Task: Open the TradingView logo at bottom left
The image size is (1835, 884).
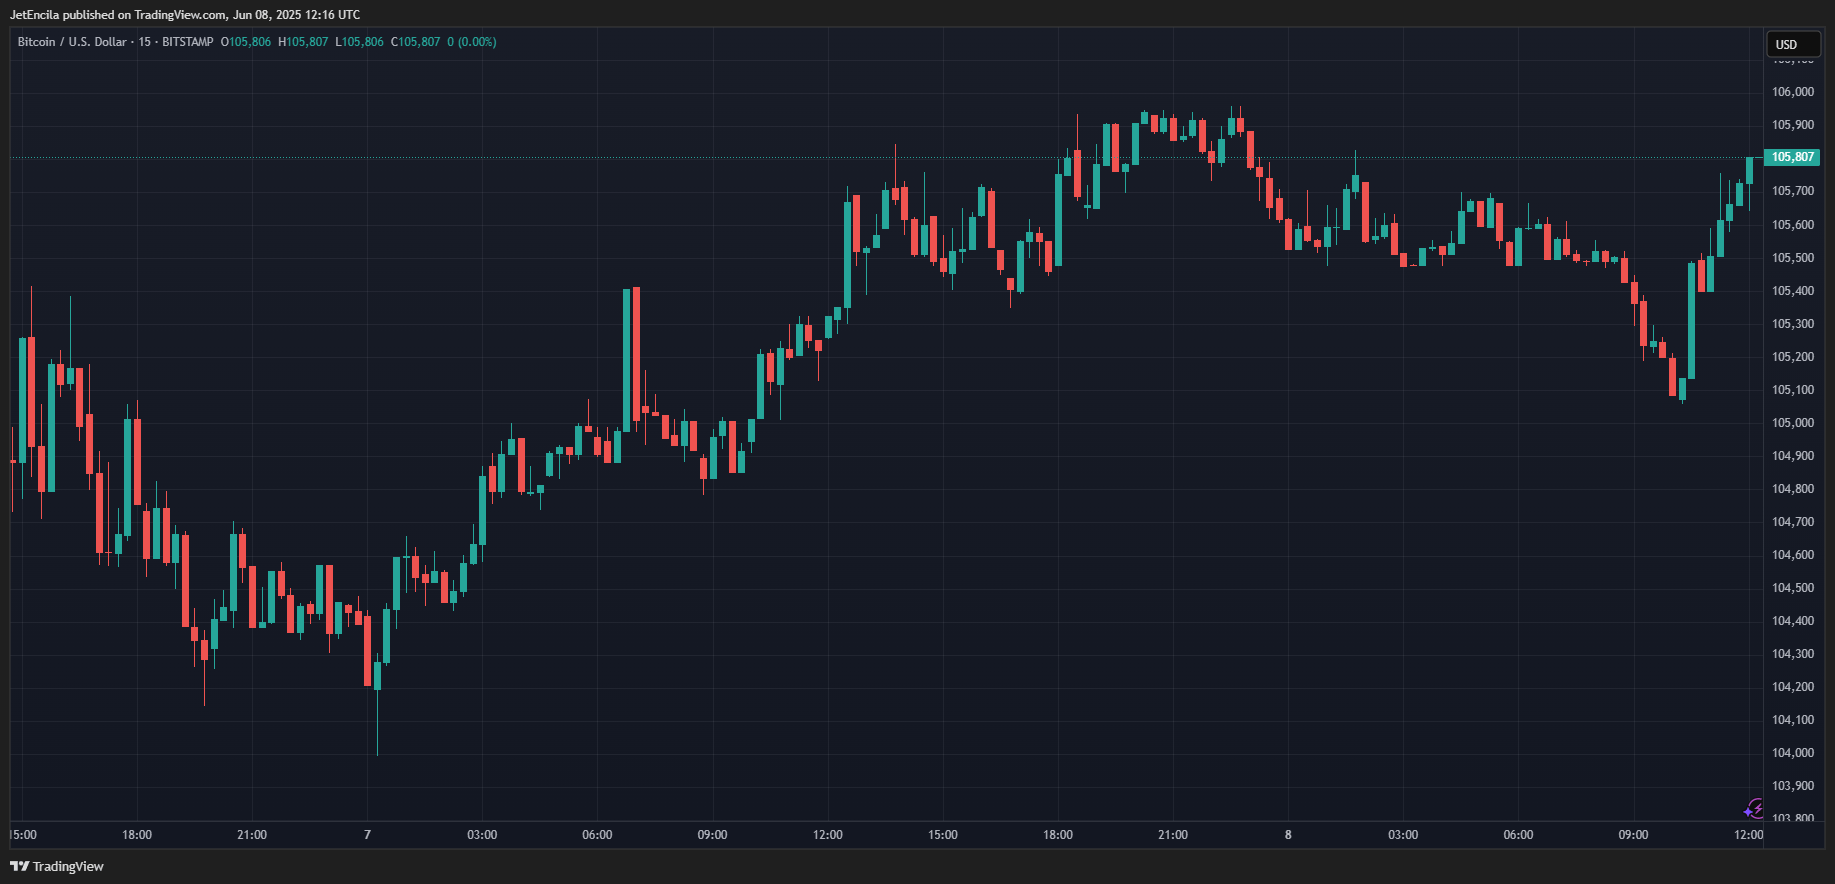Action: 57,866
